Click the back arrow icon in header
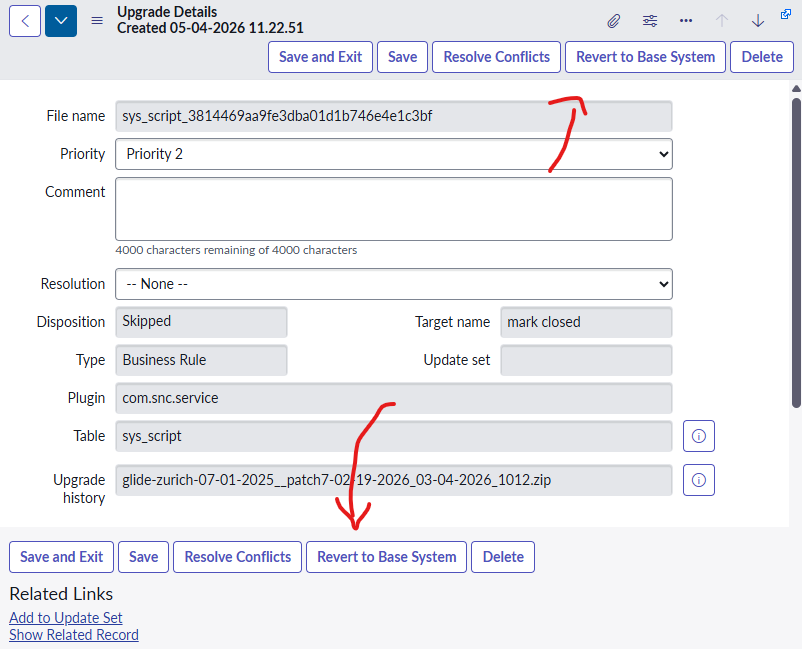 pyautogui.click(x=25, y=20)
